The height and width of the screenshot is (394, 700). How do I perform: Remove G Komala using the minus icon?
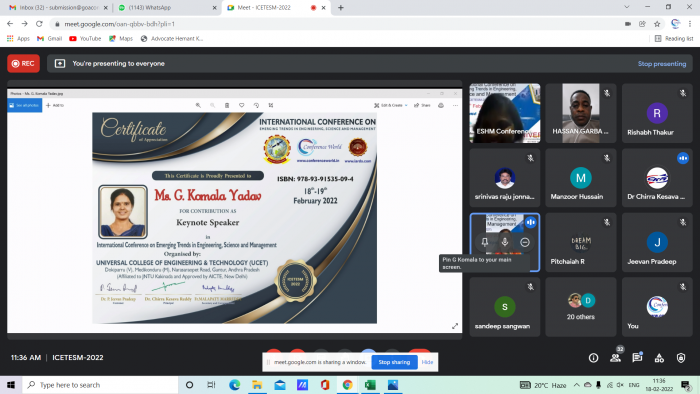pyautogui.click(x=525, y=242)
